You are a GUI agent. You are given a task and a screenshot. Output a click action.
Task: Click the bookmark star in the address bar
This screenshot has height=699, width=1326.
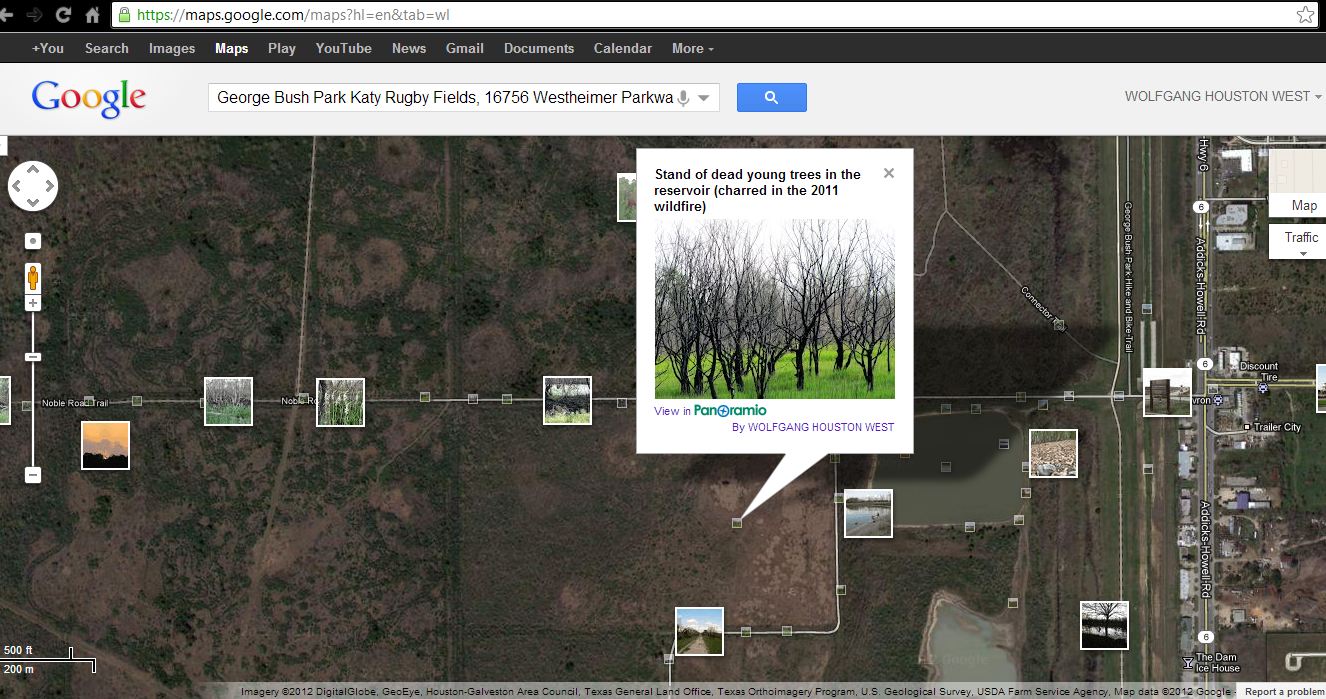tap(1305, 15)
